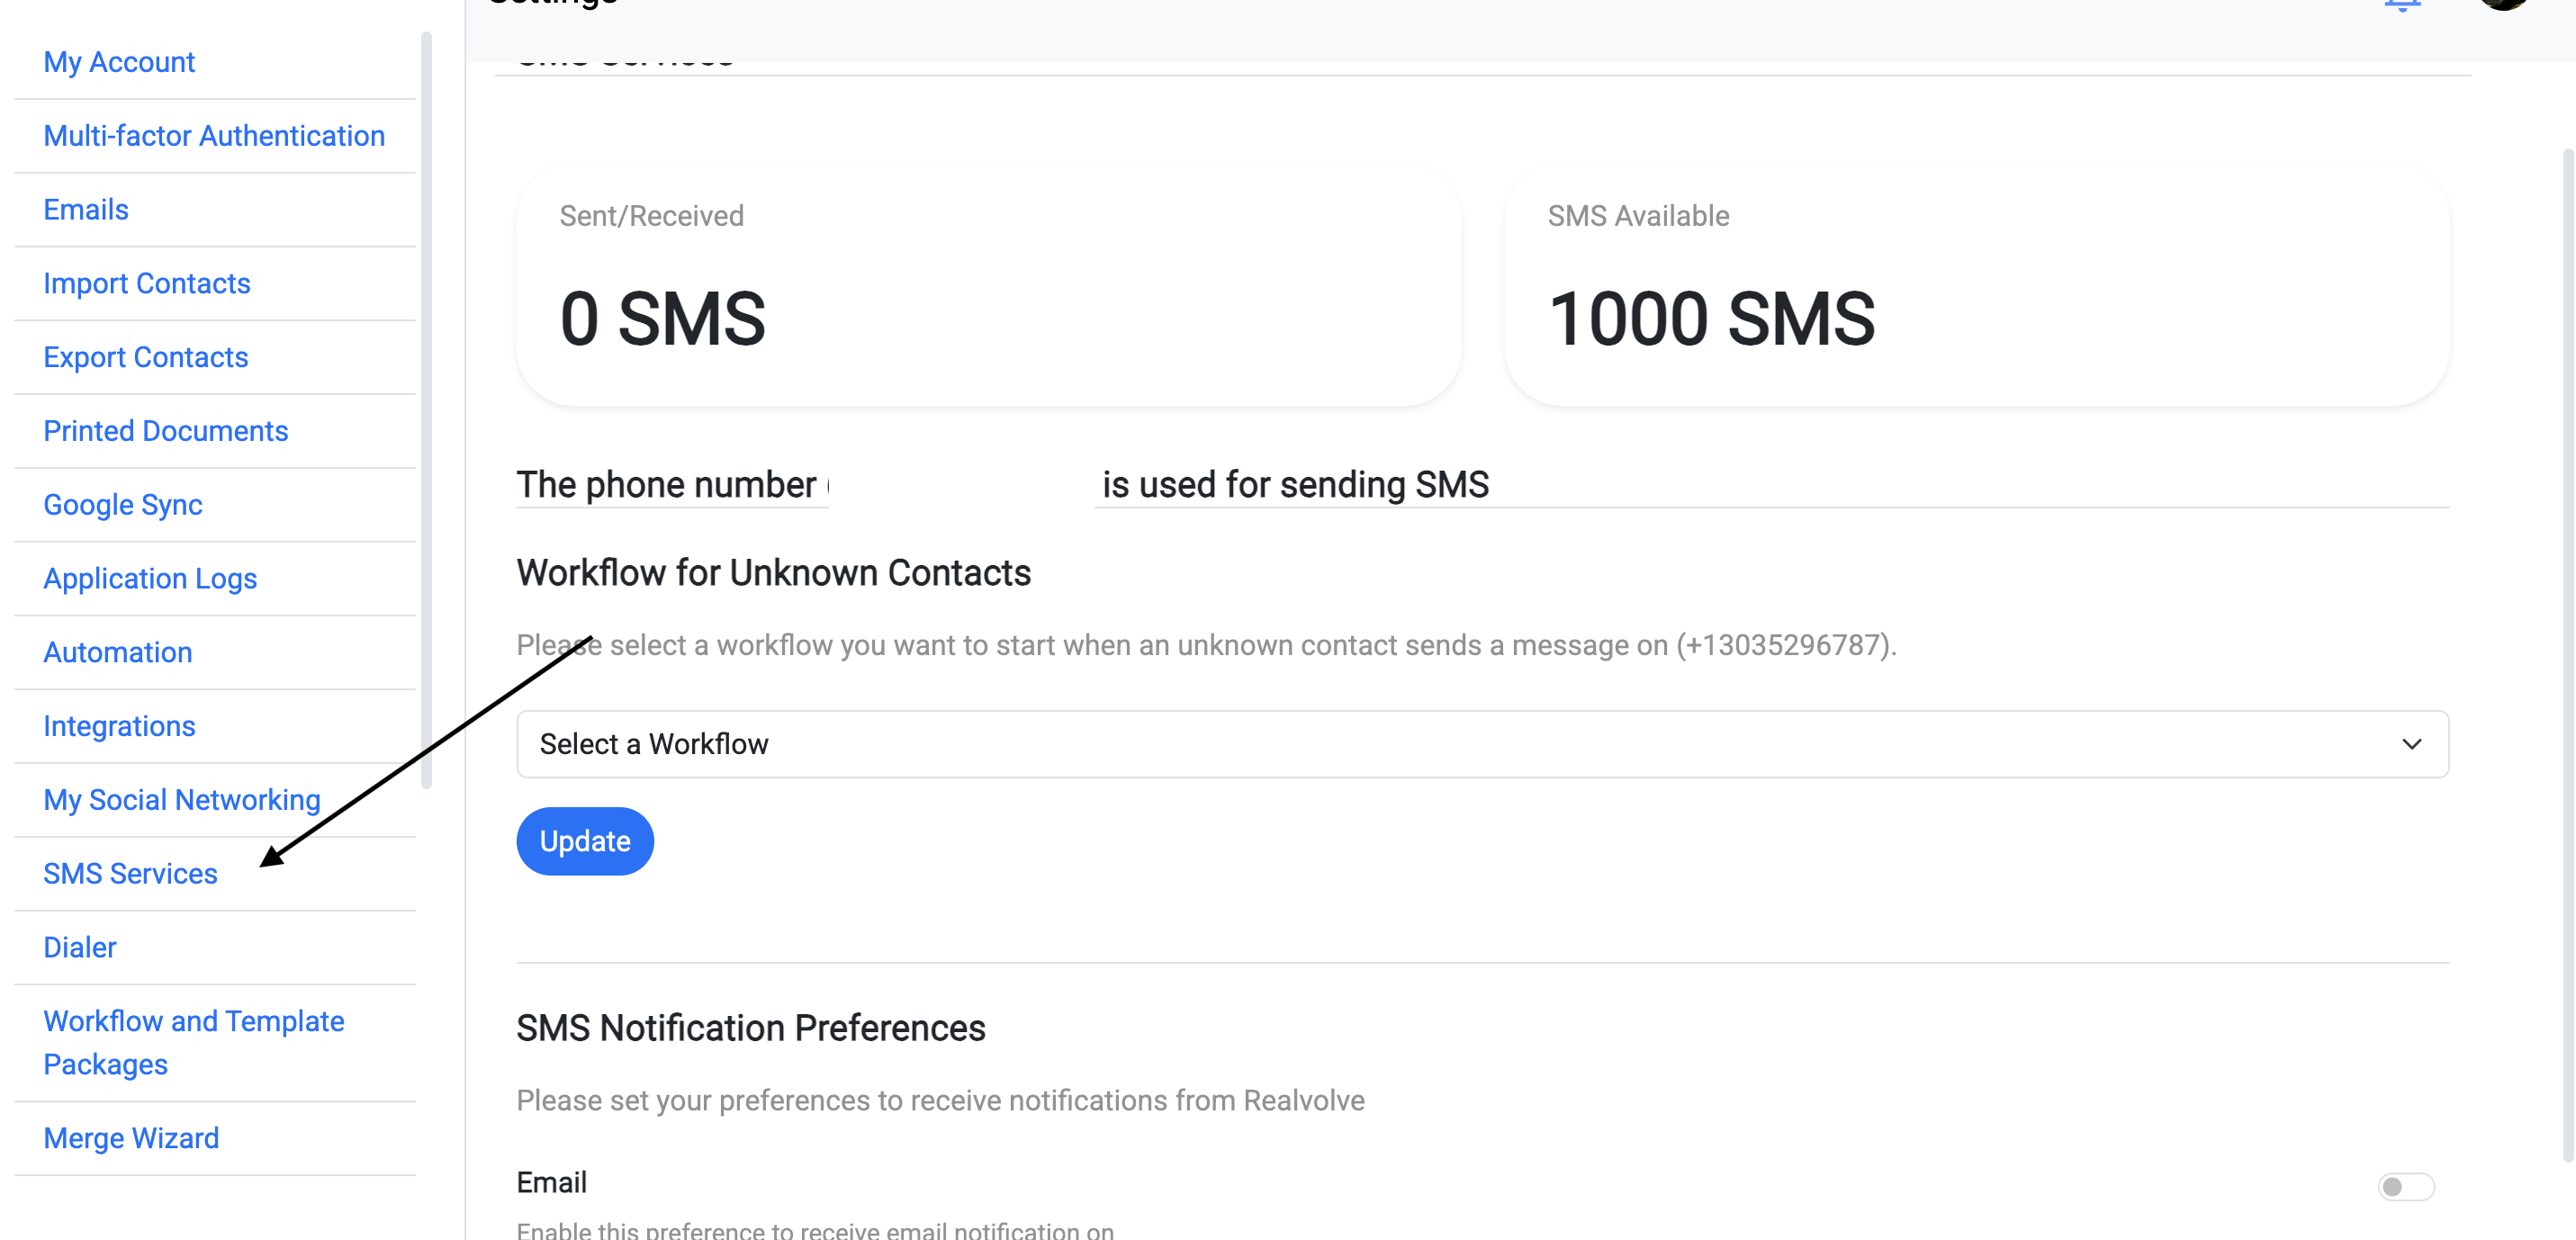
Task: View the Application Logs page
Action: (150, 578)
